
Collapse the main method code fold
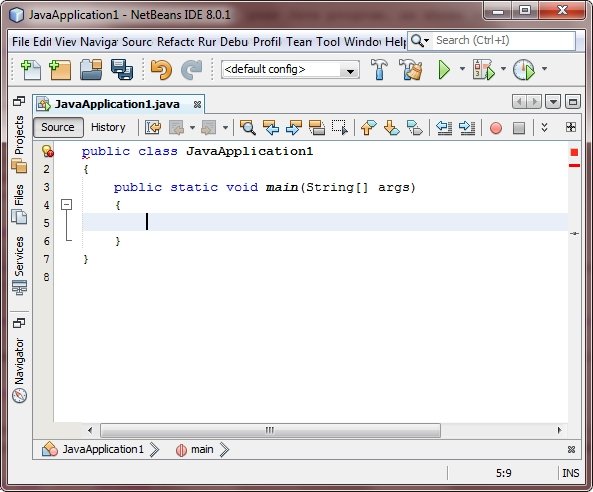67,205
